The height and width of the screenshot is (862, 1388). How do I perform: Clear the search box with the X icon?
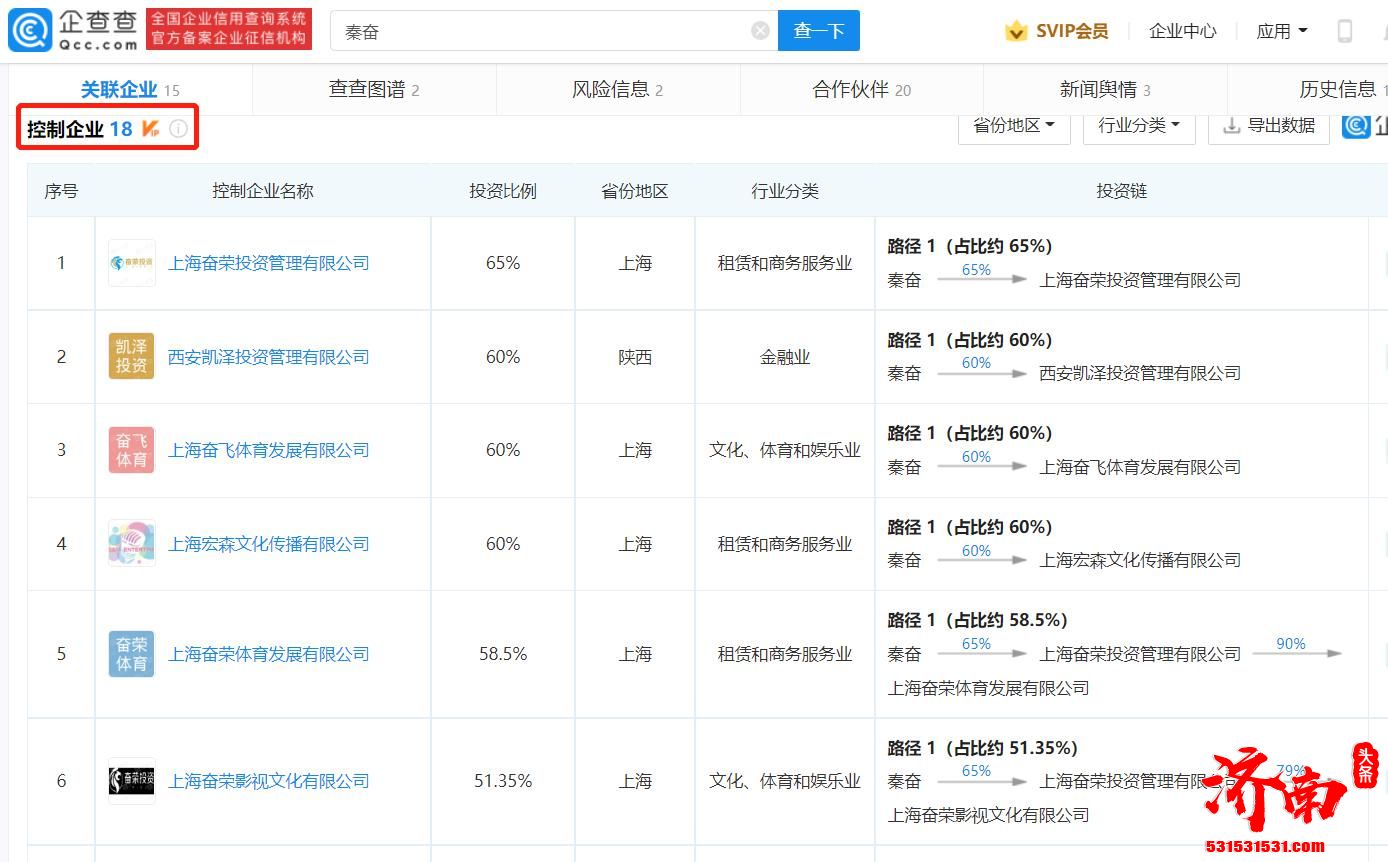point(760,31)
